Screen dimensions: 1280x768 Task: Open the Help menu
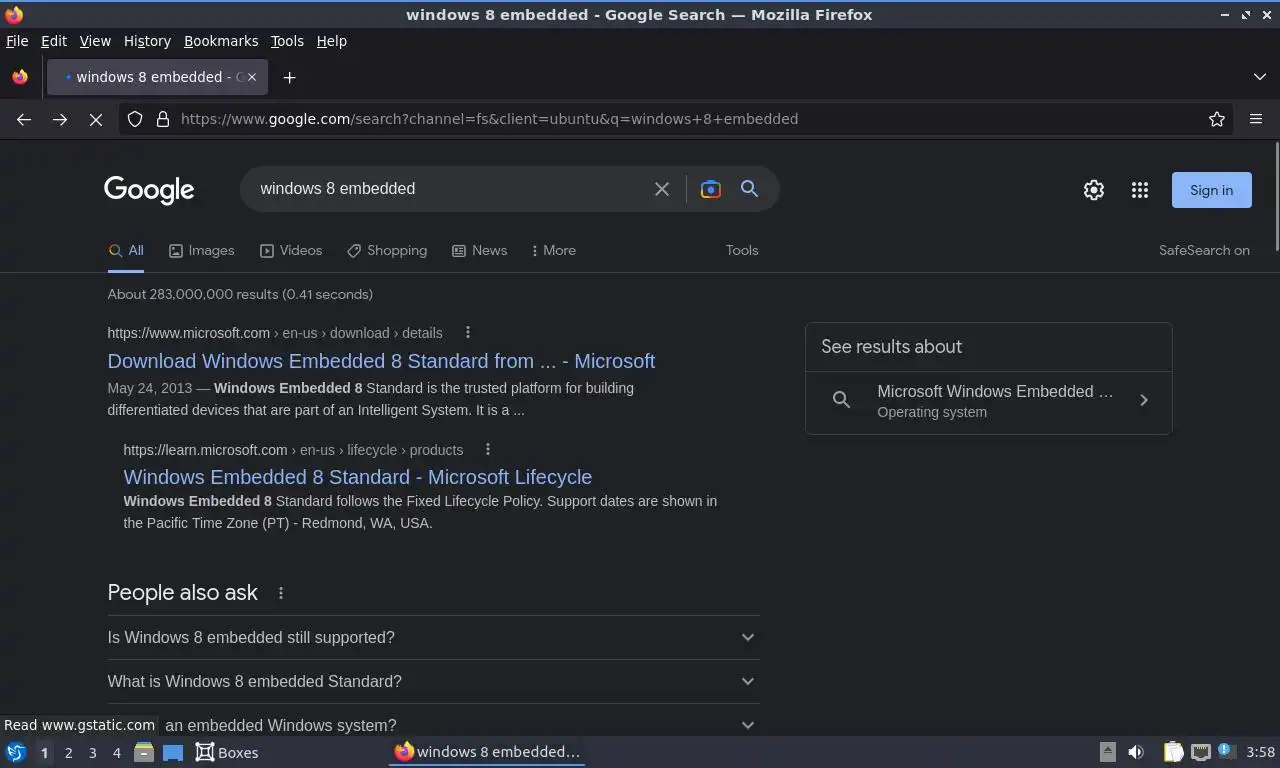click(x=331, y=41)
